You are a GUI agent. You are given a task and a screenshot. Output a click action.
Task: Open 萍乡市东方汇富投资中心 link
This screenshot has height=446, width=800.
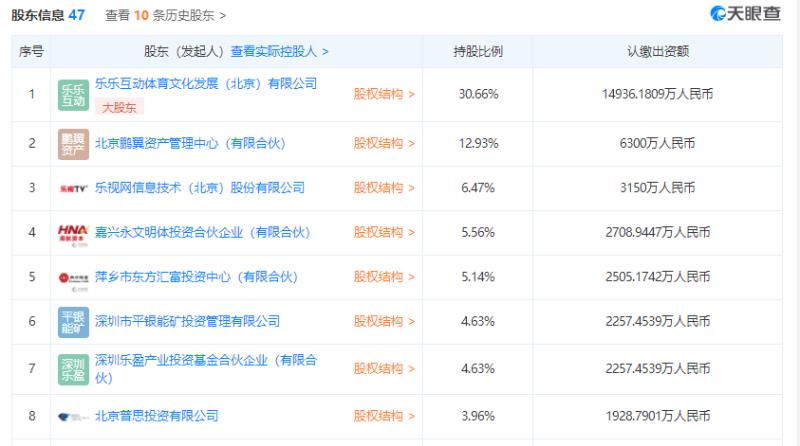click(x=196, y=277)
